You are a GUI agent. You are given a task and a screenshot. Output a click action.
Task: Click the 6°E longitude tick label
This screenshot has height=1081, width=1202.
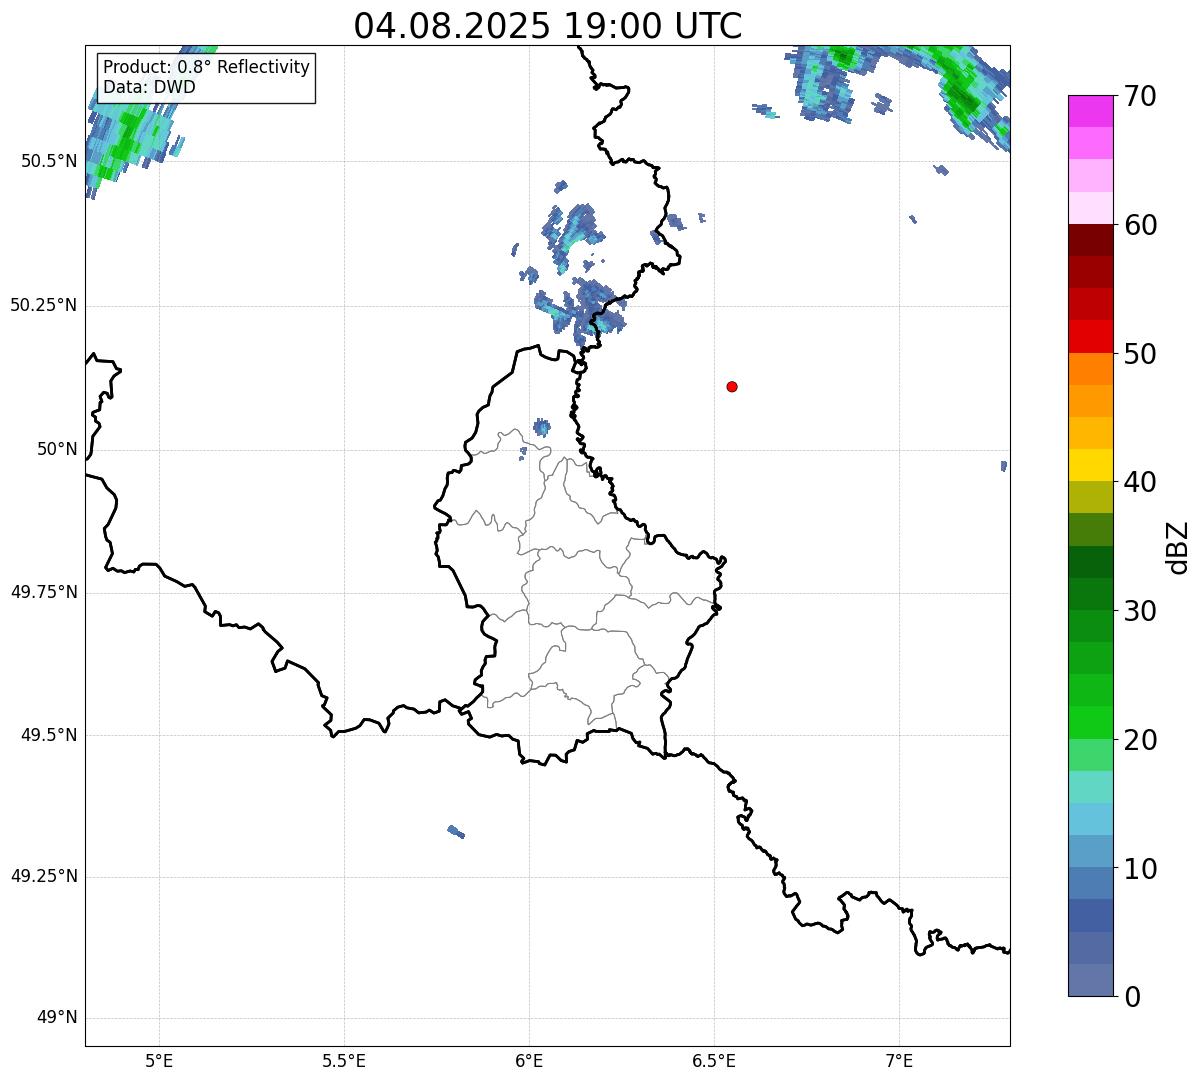[x=529, y=1060]
